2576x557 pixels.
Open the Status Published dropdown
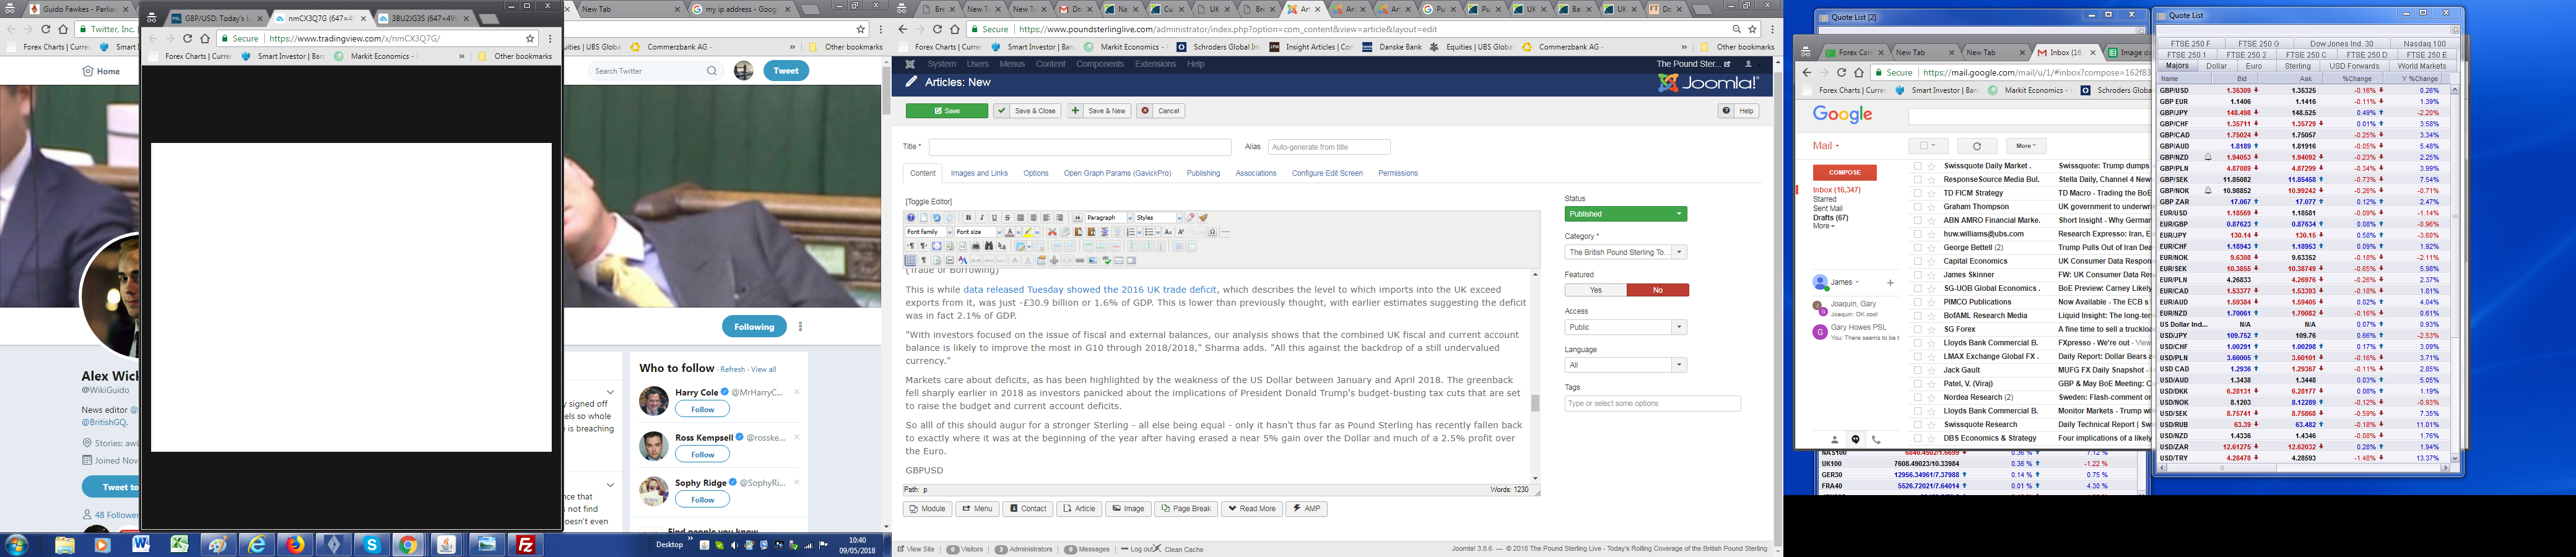point(1625,214)
